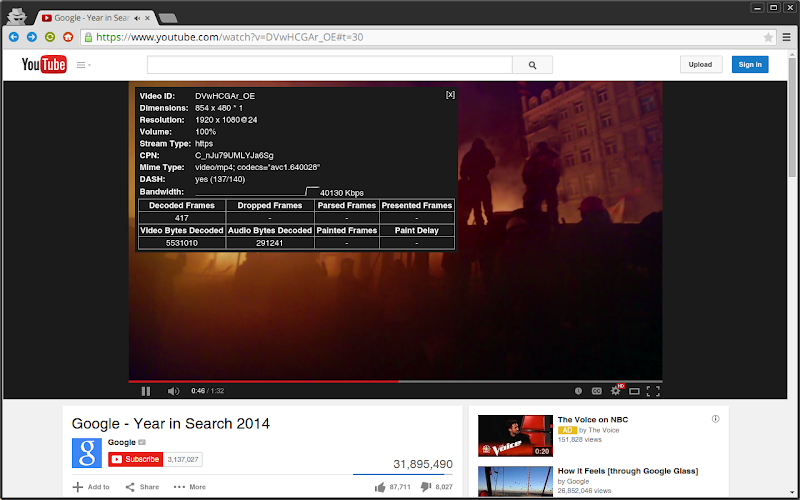Open the YouTube guide menu icon
800x500 pixels.
point(83,65)
